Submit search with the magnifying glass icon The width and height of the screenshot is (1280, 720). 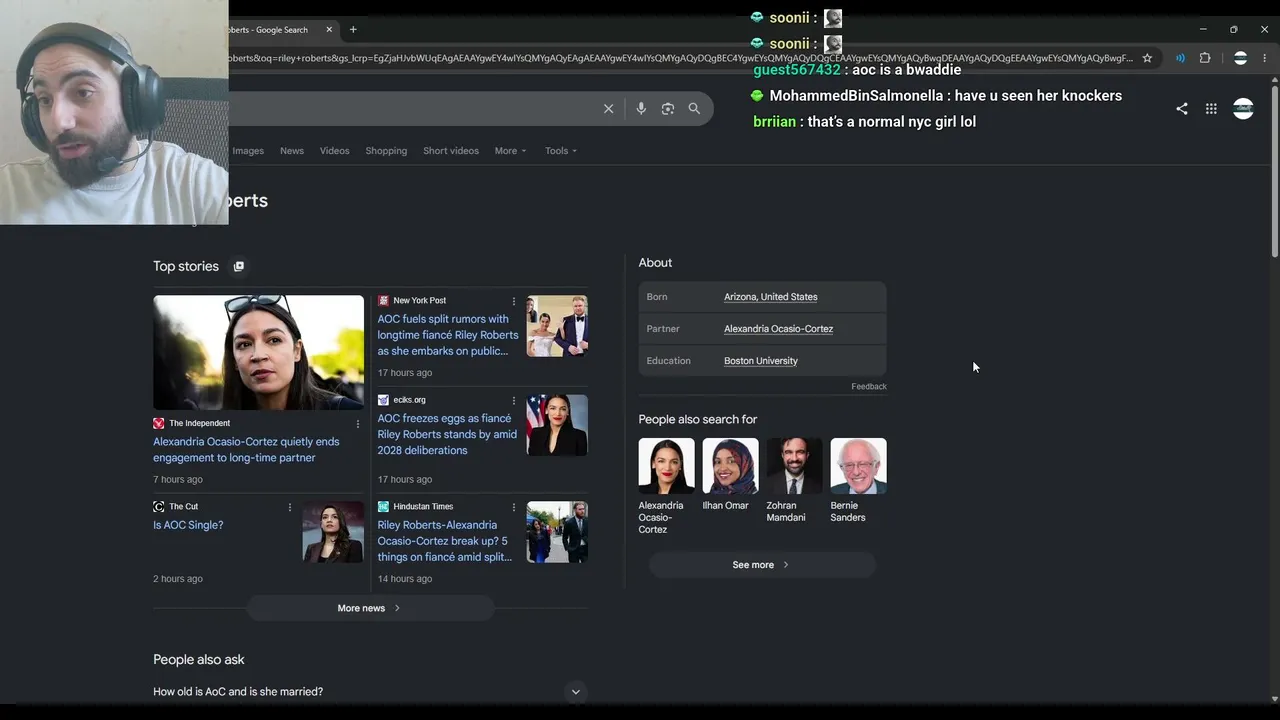pyautogui.click(x=694, y=109)
